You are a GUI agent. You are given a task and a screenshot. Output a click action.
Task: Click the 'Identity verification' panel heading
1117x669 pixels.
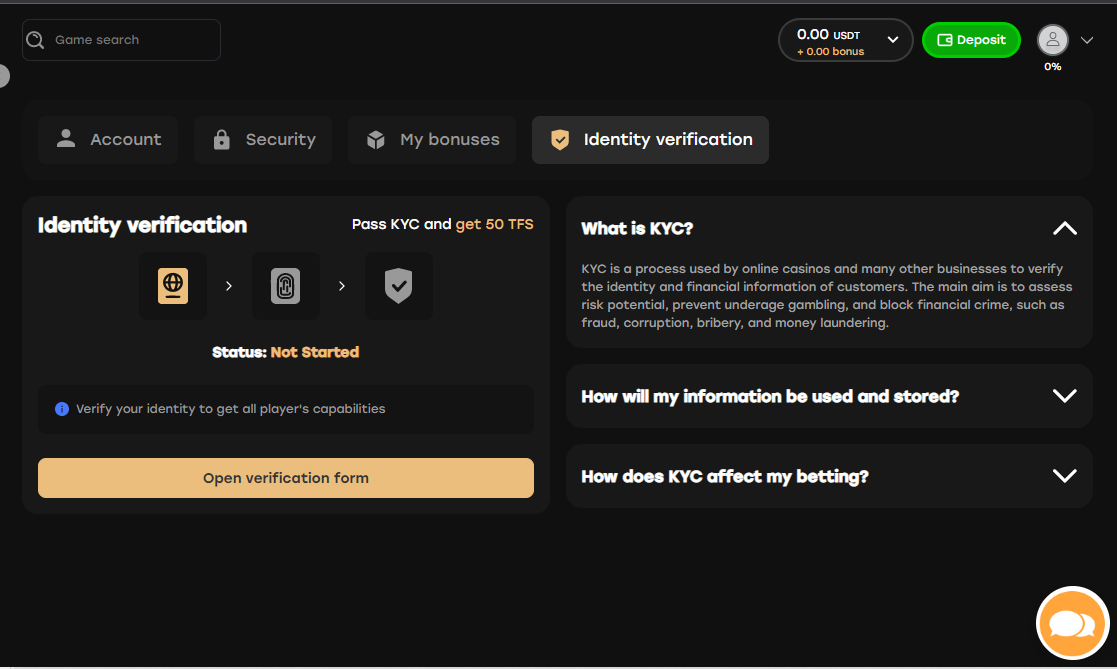tap(142, 225)
